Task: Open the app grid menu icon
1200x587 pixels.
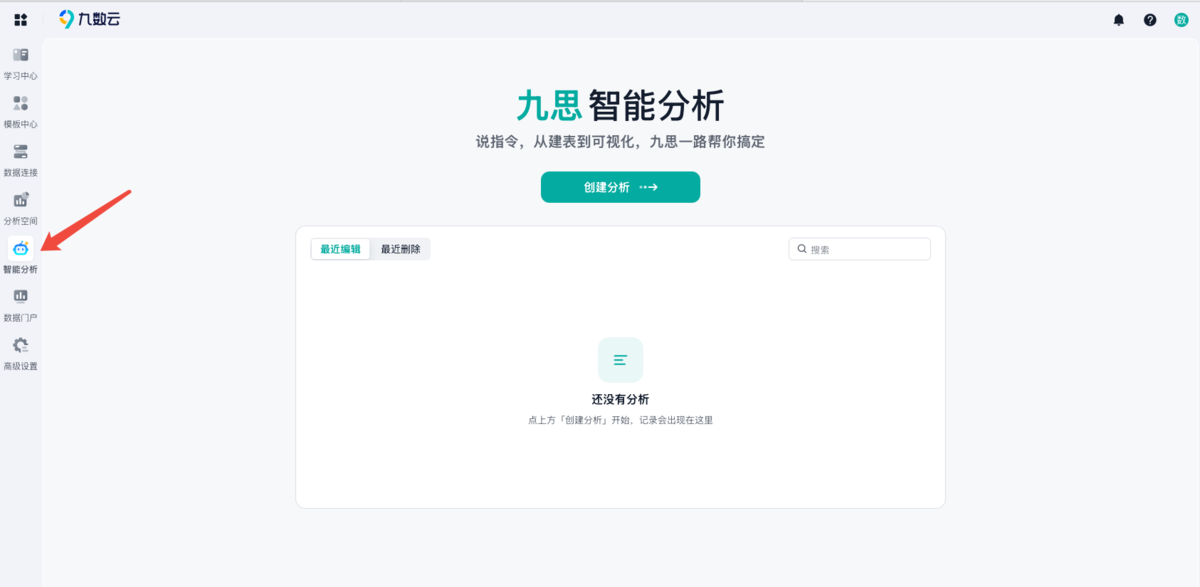Action: pyautogui.click(x=20, y=20)
